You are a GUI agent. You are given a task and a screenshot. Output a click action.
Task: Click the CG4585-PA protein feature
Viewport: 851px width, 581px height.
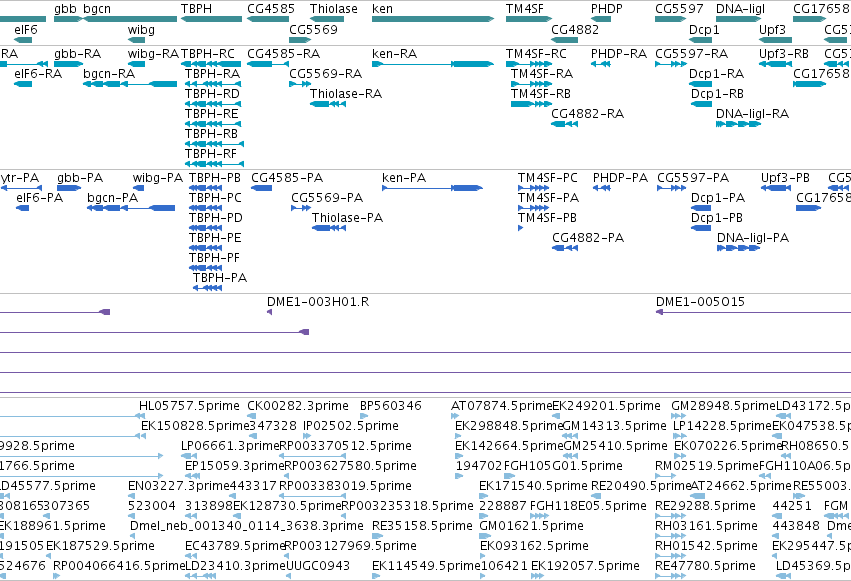click(x=262, y=188)
